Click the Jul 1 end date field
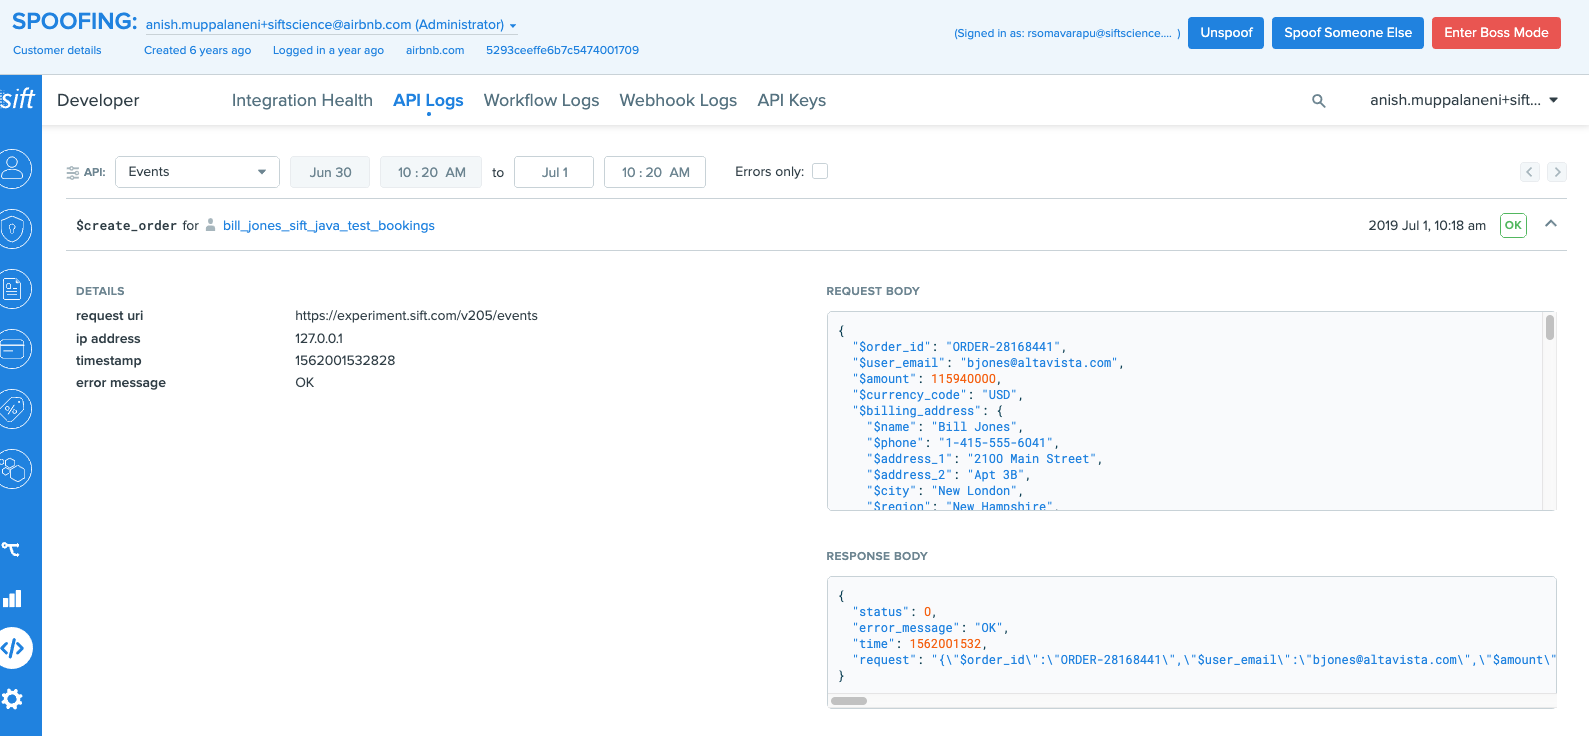 554,172
